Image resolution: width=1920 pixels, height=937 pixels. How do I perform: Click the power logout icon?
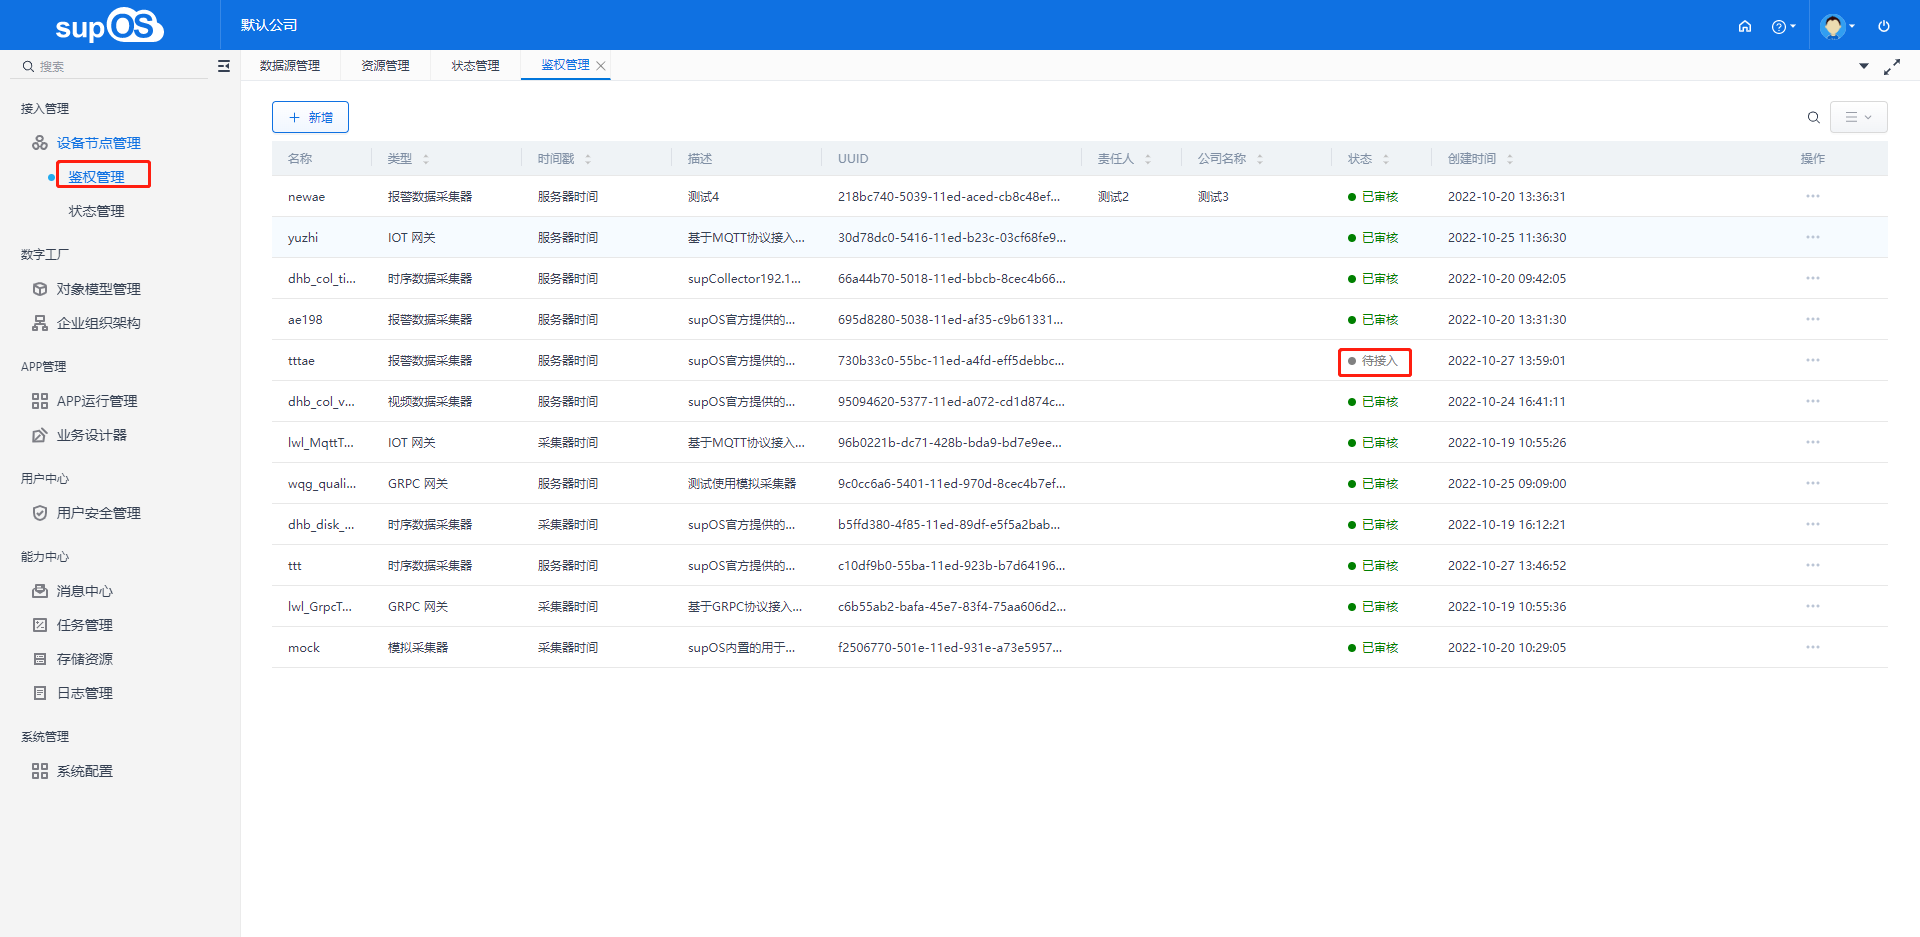[x=1884, y=26]
